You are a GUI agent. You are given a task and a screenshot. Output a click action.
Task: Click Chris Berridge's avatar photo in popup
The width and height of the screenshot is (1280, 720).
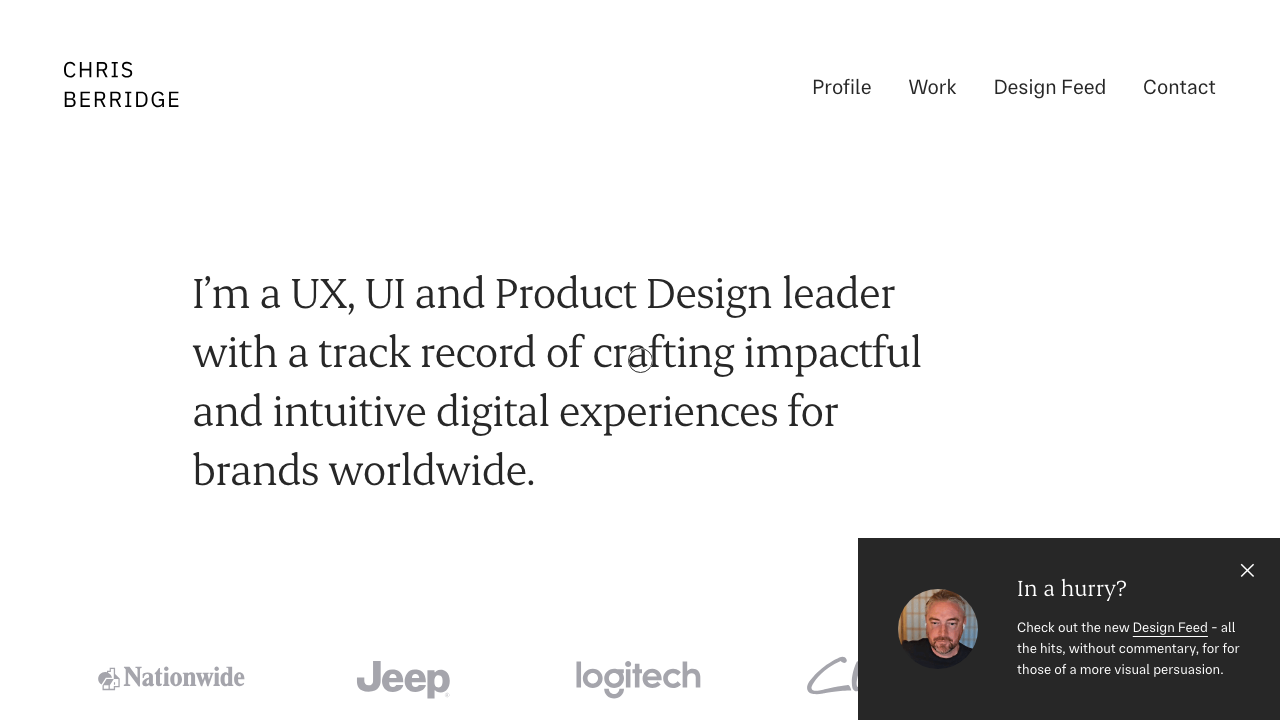[x=938, y=629]
